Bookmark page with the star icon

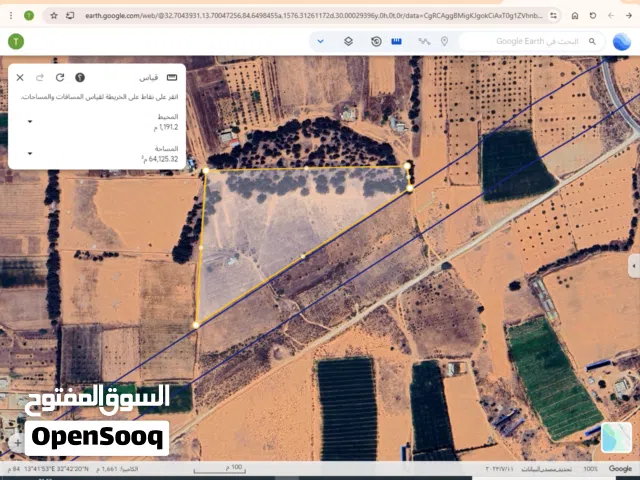(53, 16)
